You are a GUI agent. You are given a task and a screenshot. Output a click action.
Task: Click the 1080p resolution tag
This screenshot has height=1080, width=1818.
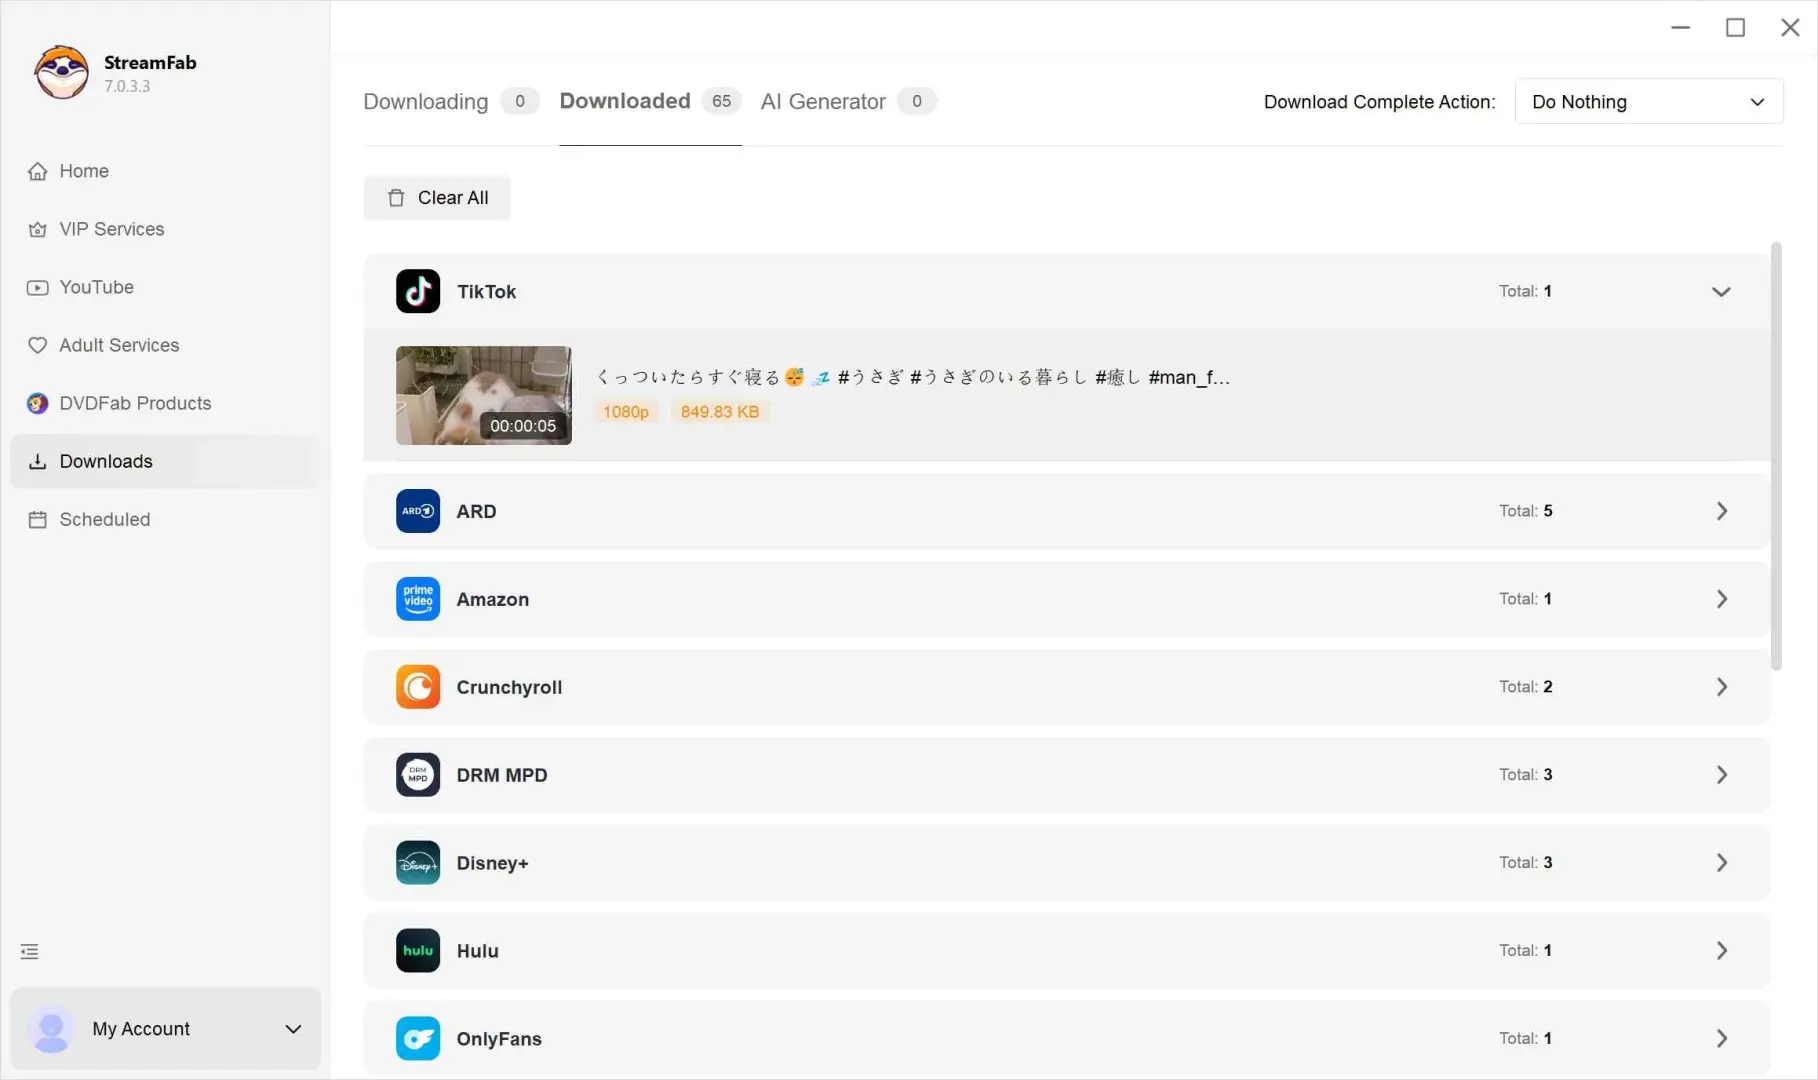[x=626, y=412]
